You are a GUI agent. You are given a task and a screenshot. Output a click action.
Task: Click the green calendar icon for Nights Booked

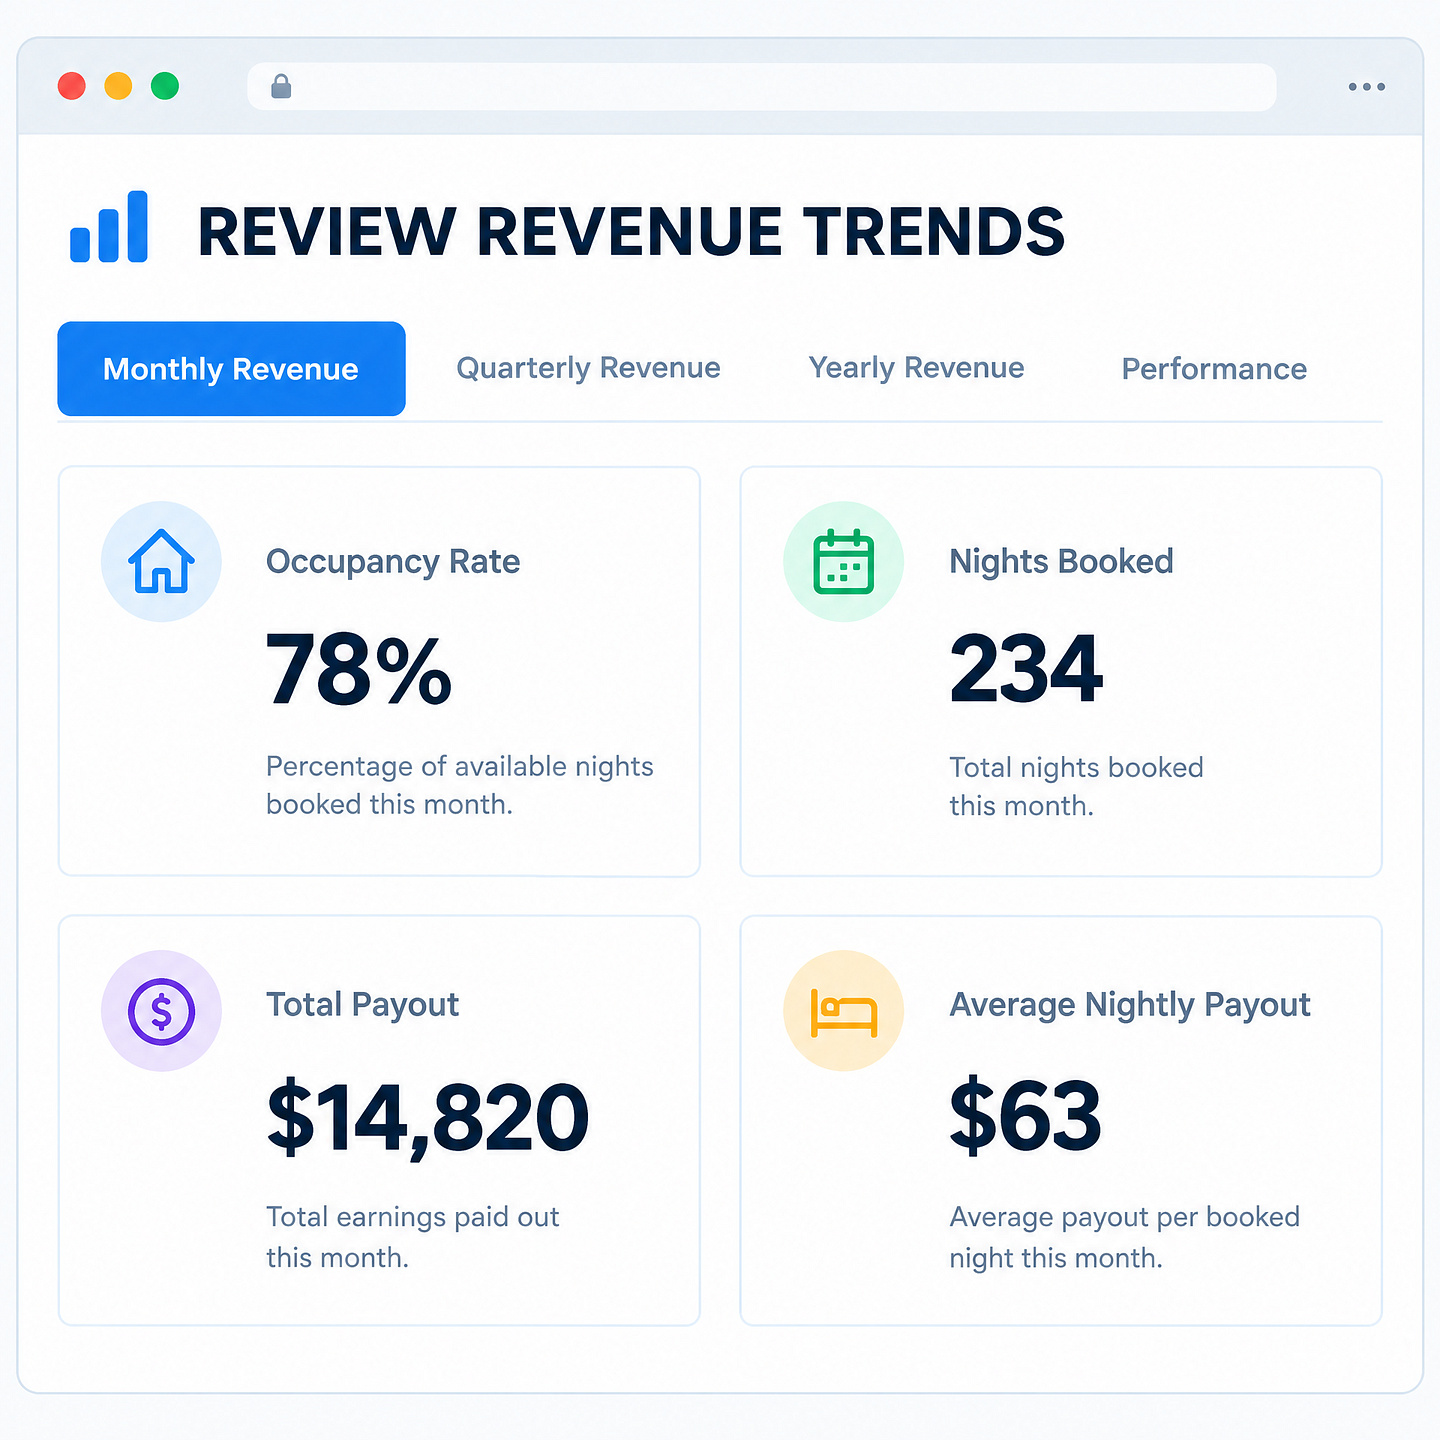pos(843,561)
